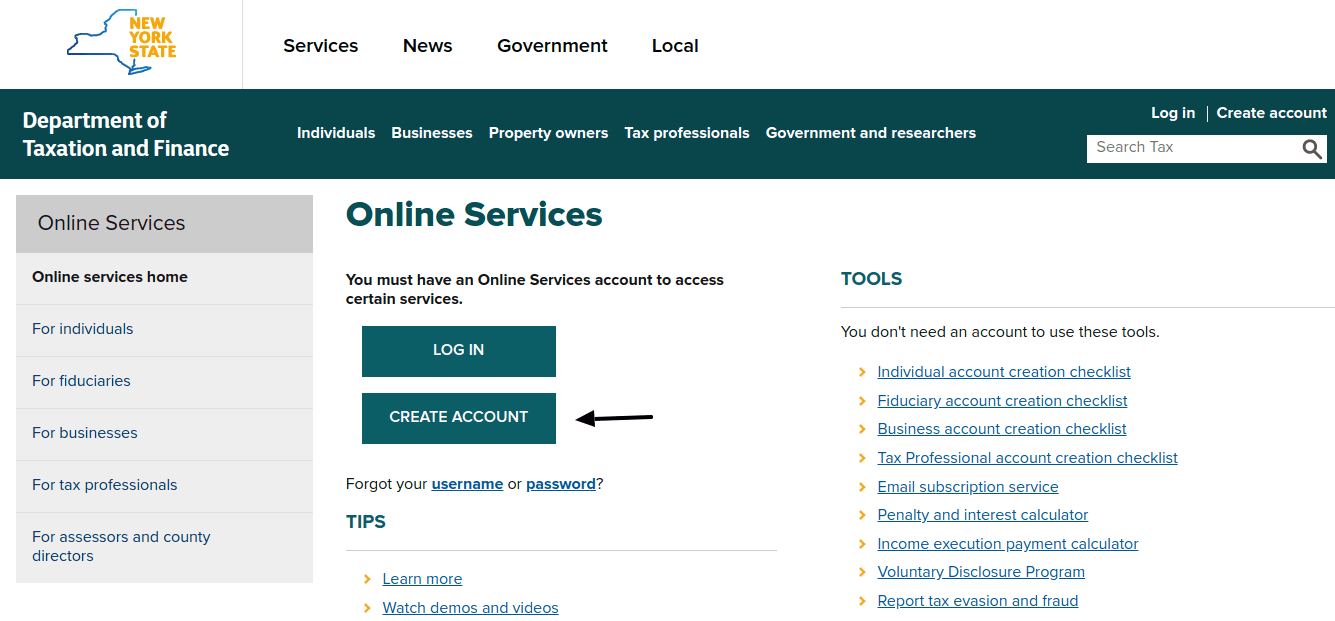
Task: Click the New York State logo
Action: [121, 44]
